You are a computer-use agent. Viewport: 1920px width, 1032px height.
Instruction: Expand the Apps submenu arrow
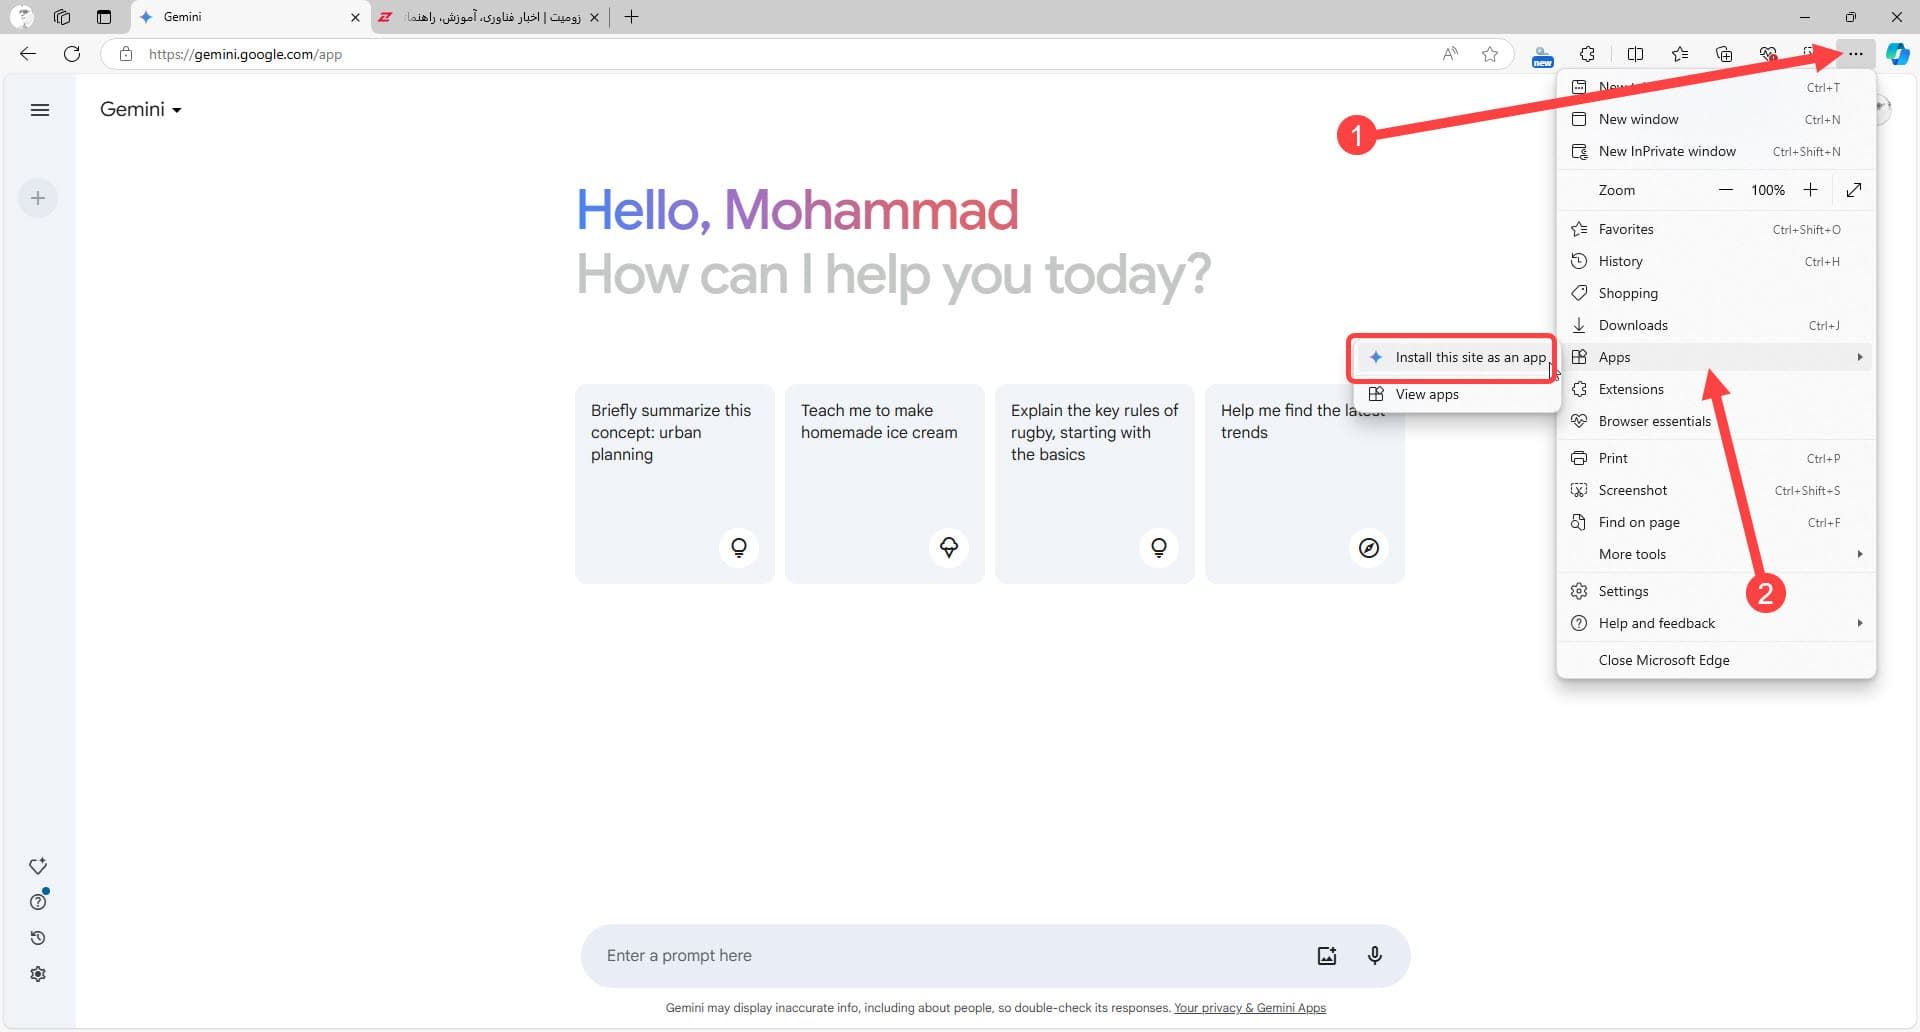pyautogui.click(x=1859, y=357)
